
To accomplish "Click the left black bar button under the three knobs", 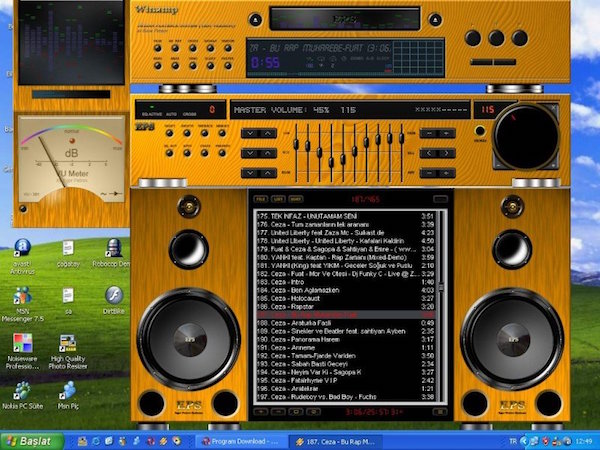I will coord(481,62).
